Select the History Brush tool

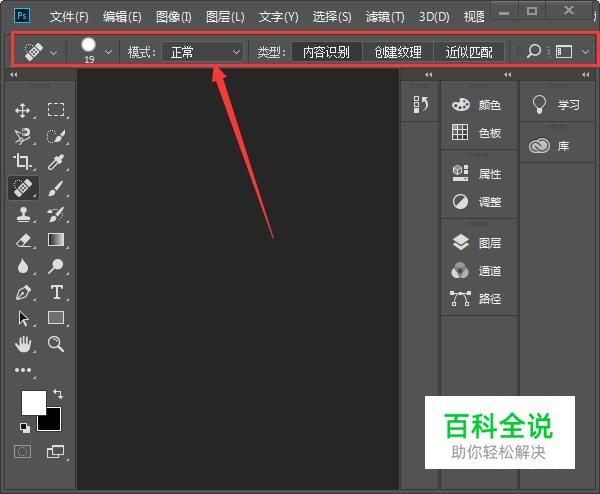click(56, 214)
